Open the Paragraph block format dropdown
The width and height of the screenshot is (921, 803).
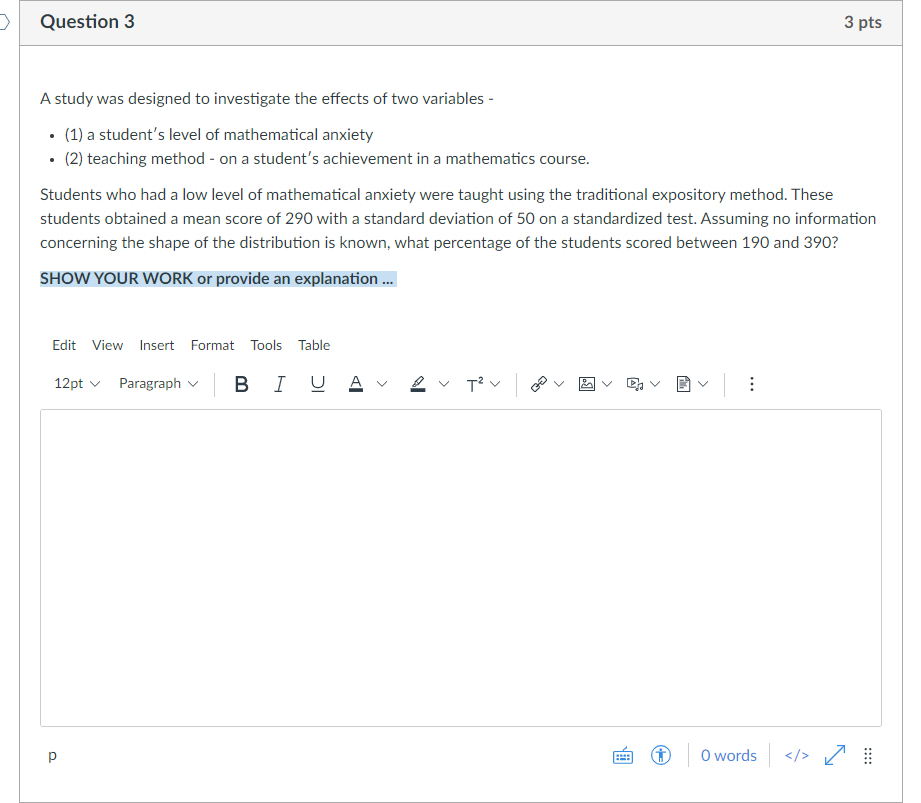159,384
